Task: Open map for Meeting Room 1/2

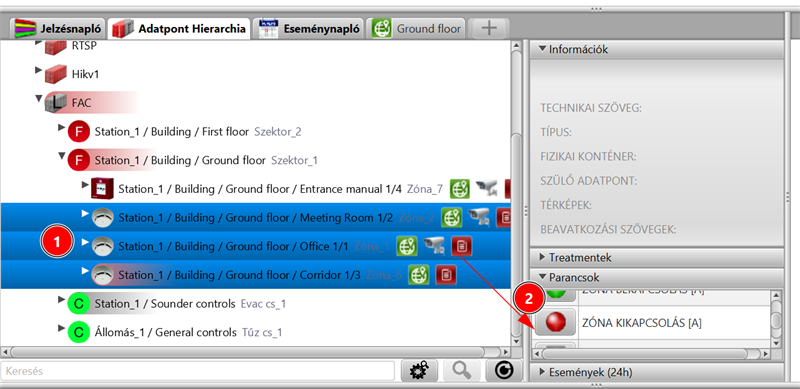Action: [451, 217]
